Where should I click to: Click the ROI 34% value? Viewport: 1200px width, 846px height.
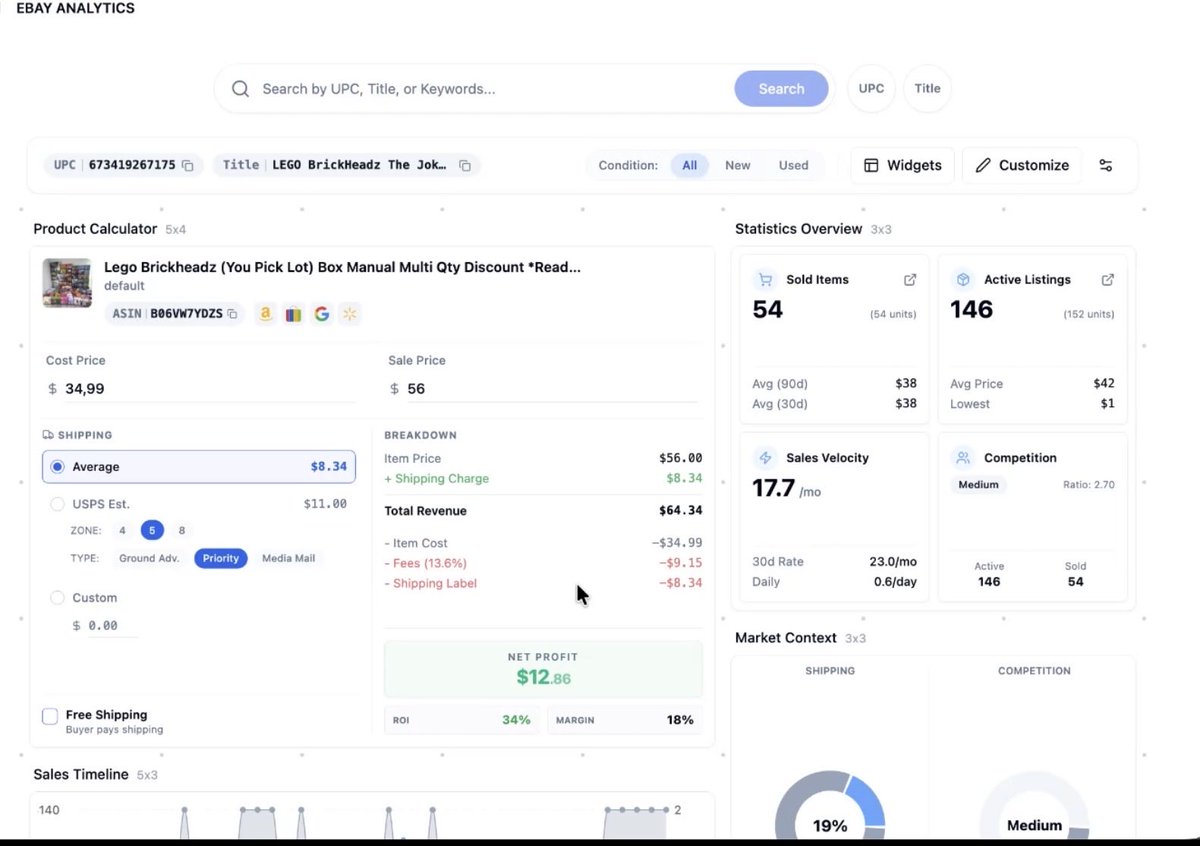click(516, 719)
